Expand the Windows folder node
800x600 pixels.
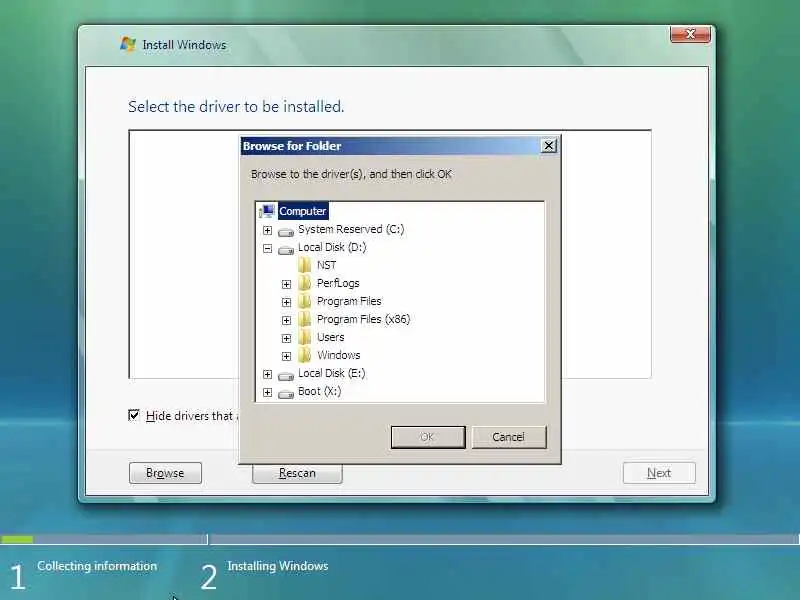(x=286, y=356)
